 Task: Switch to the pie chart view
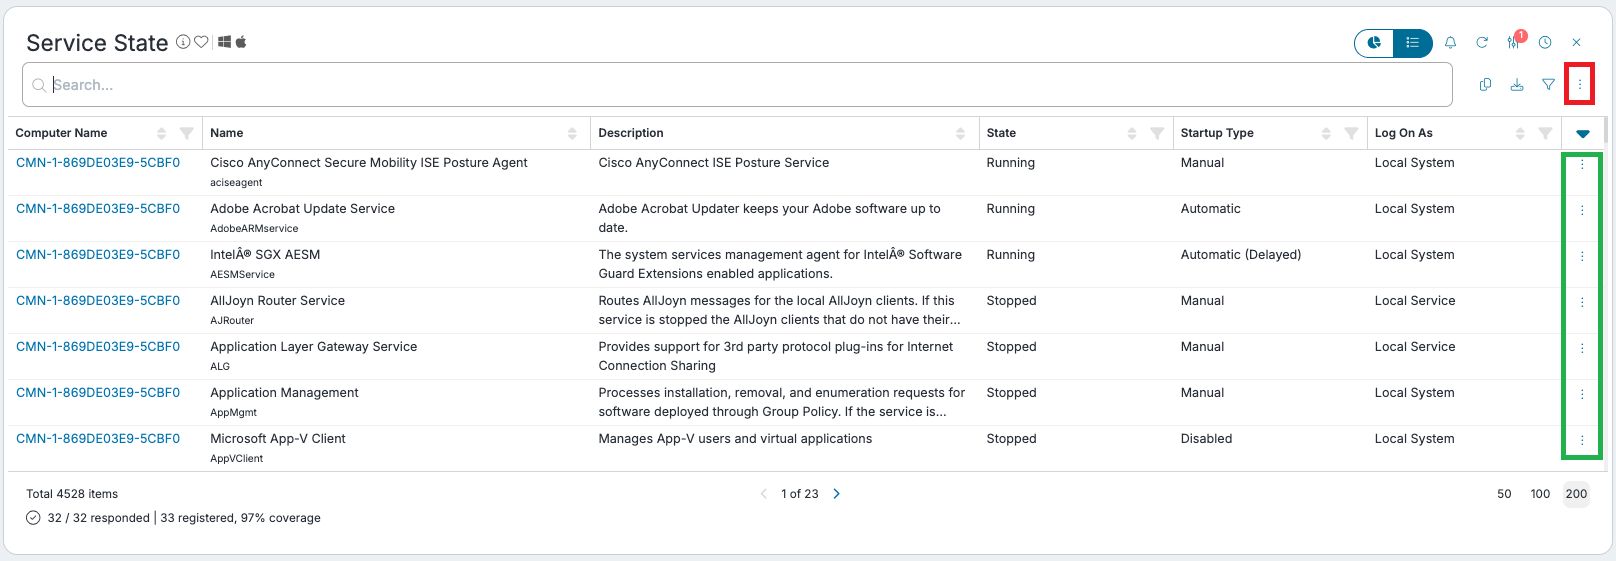(1375, 43)
